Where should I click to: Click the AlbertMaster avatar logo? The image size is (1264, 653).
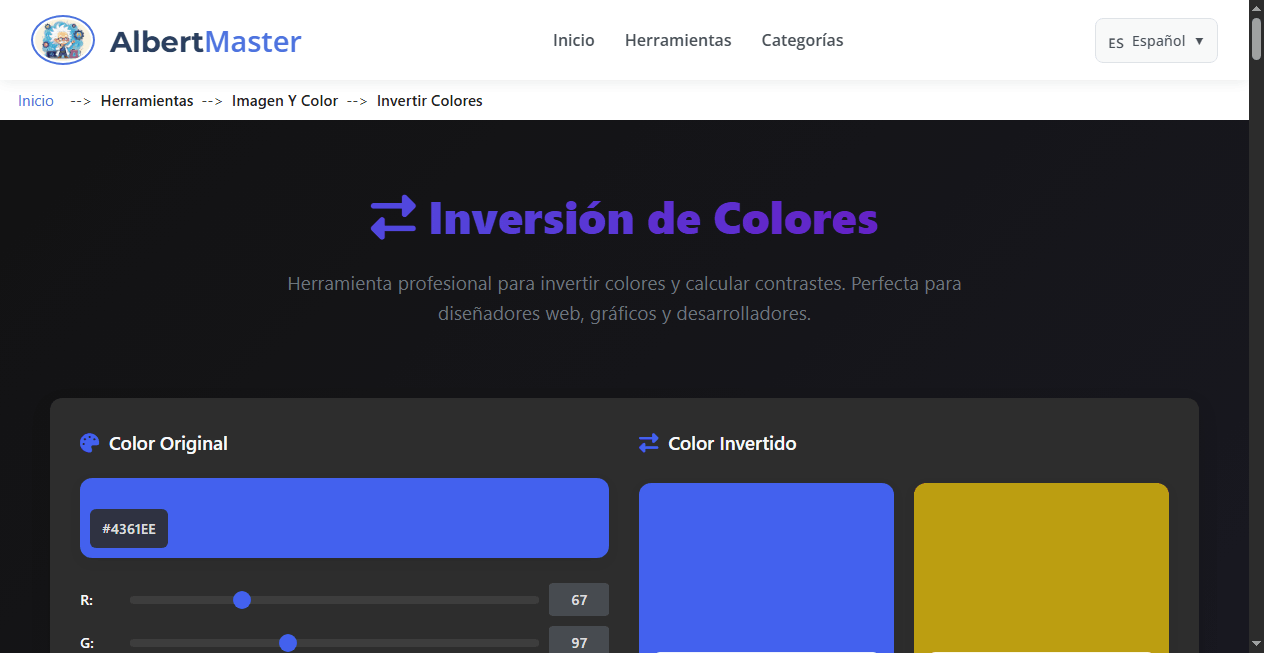pos(62,40)
